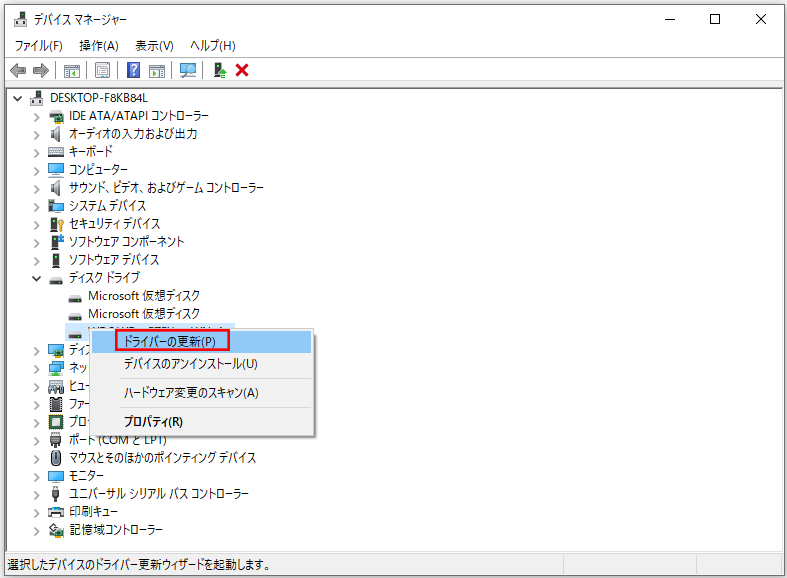Select the DESKTOP-F8KB84L computer name

click(x=99, y=98)
